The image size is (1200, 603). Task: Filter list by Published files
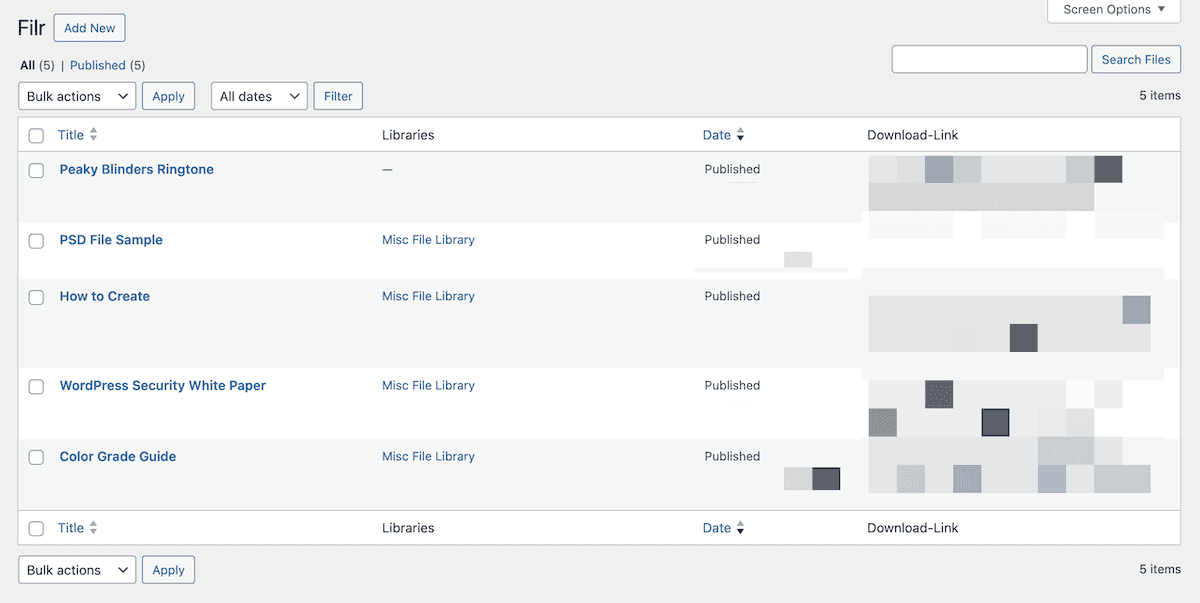[x=97, y=65]
